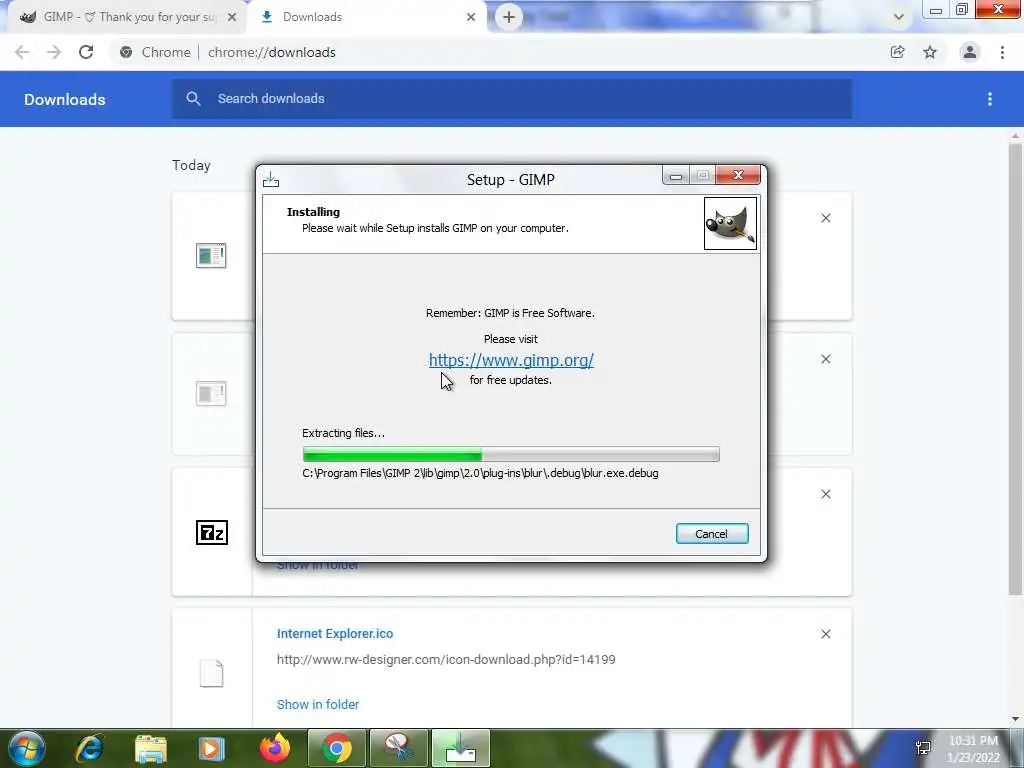Reload the Downloads page

tap(86, 52)
